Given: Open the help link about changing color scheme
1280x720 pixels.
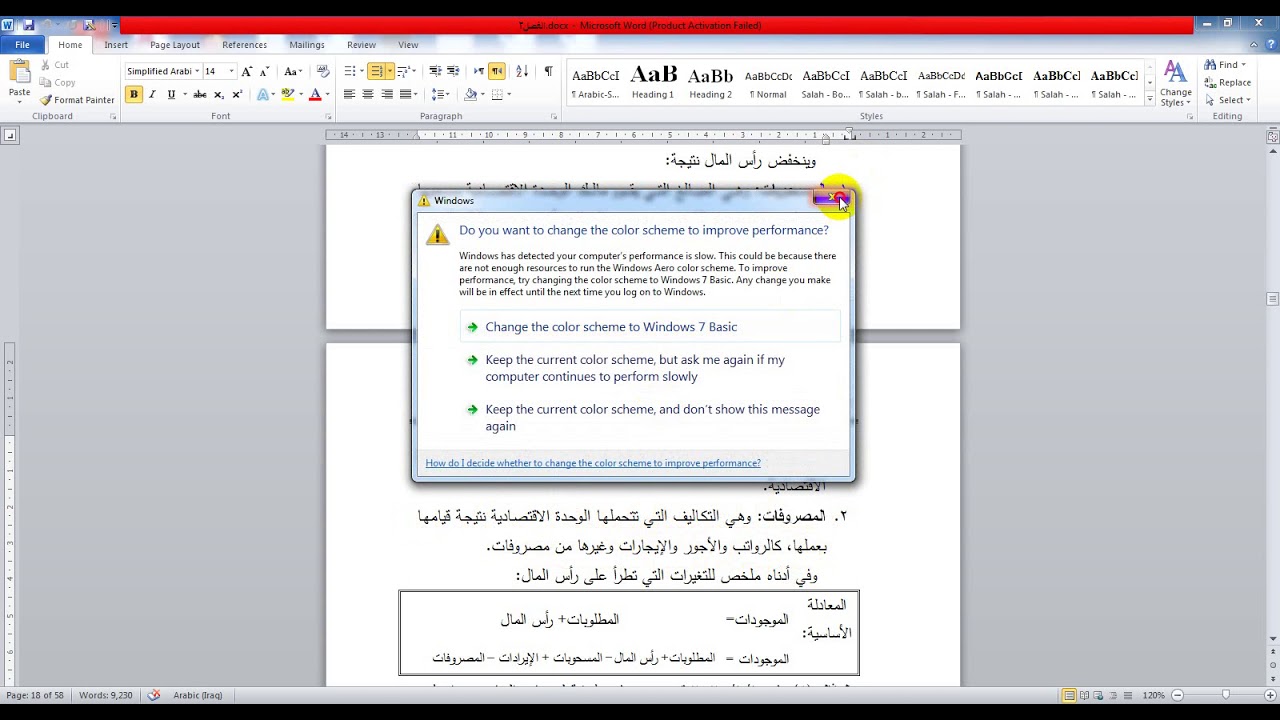Looking at the screenshot, I should click(x=593, y=463).
